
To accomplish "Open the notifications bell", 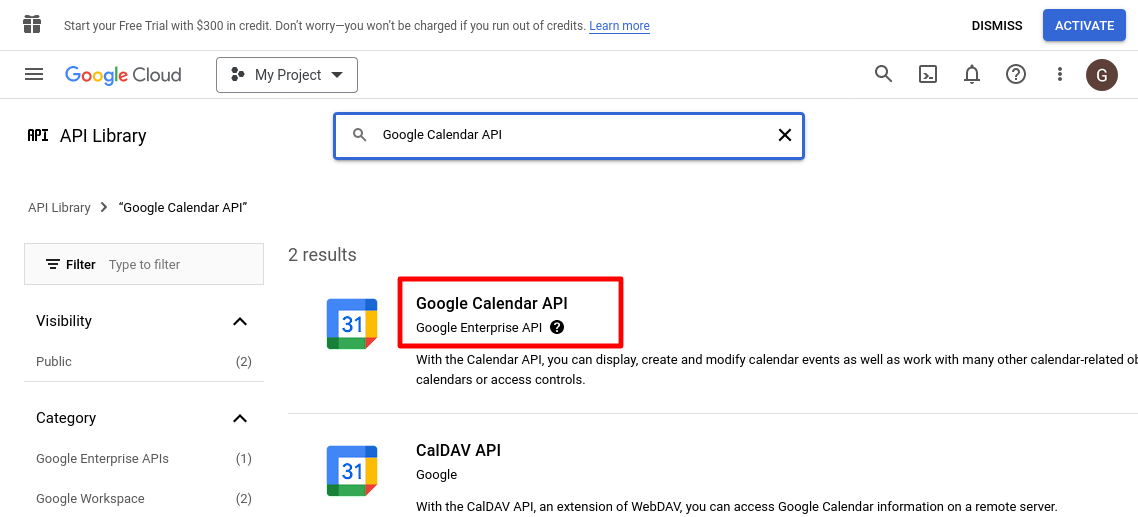I will pyautogui.click(x=972, y=74).
